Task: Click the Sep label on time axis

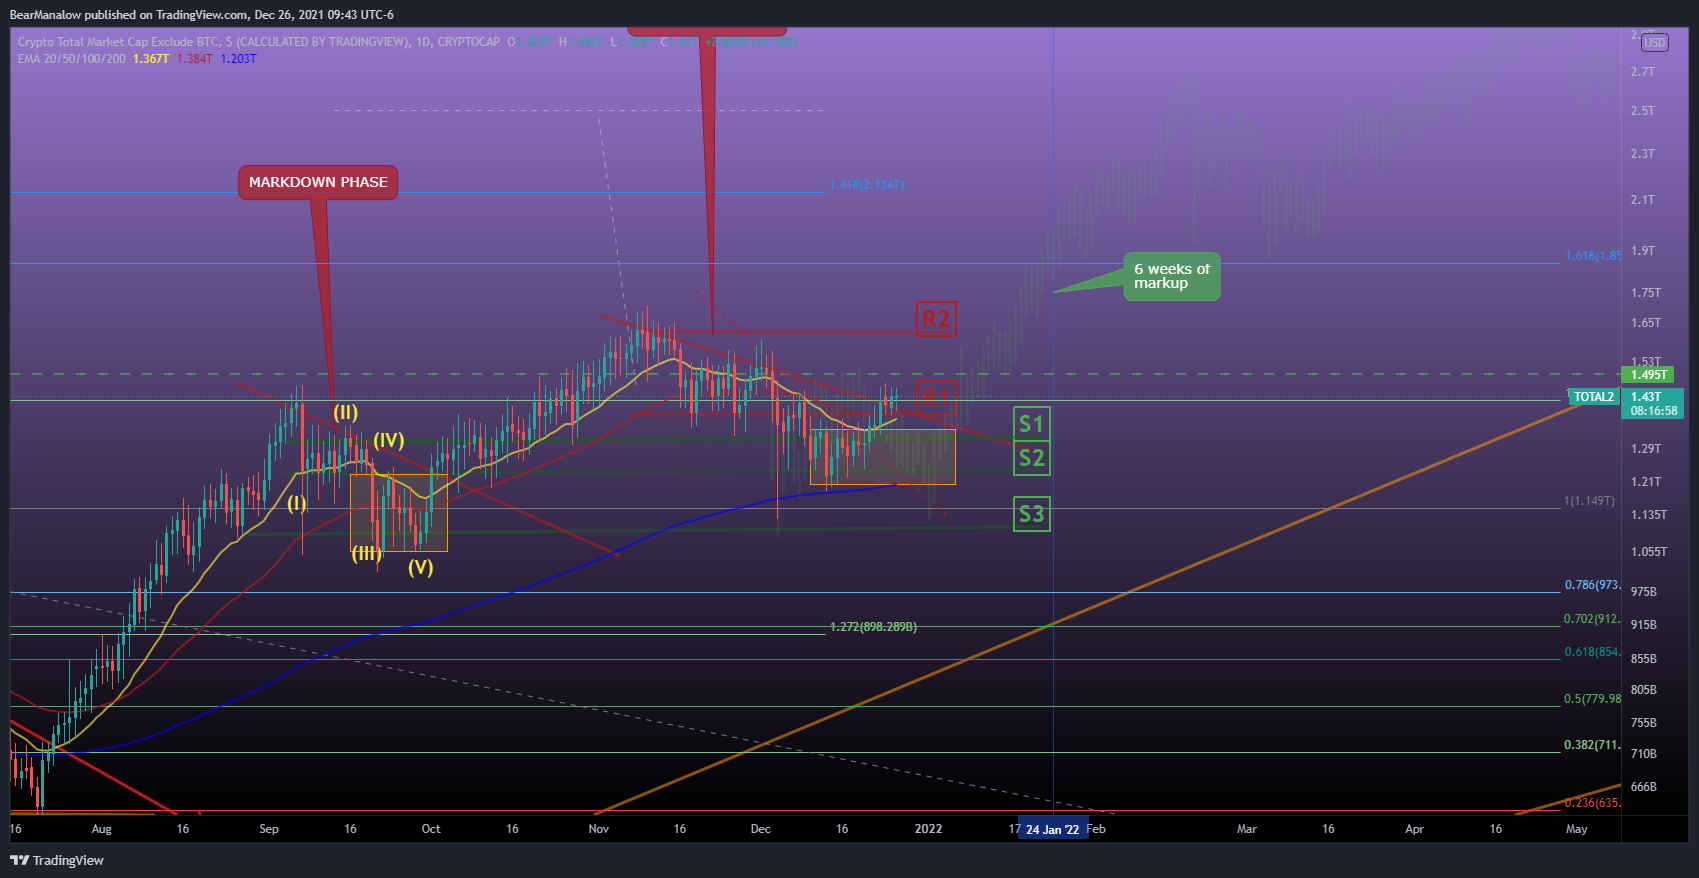Action: [269, 829]
